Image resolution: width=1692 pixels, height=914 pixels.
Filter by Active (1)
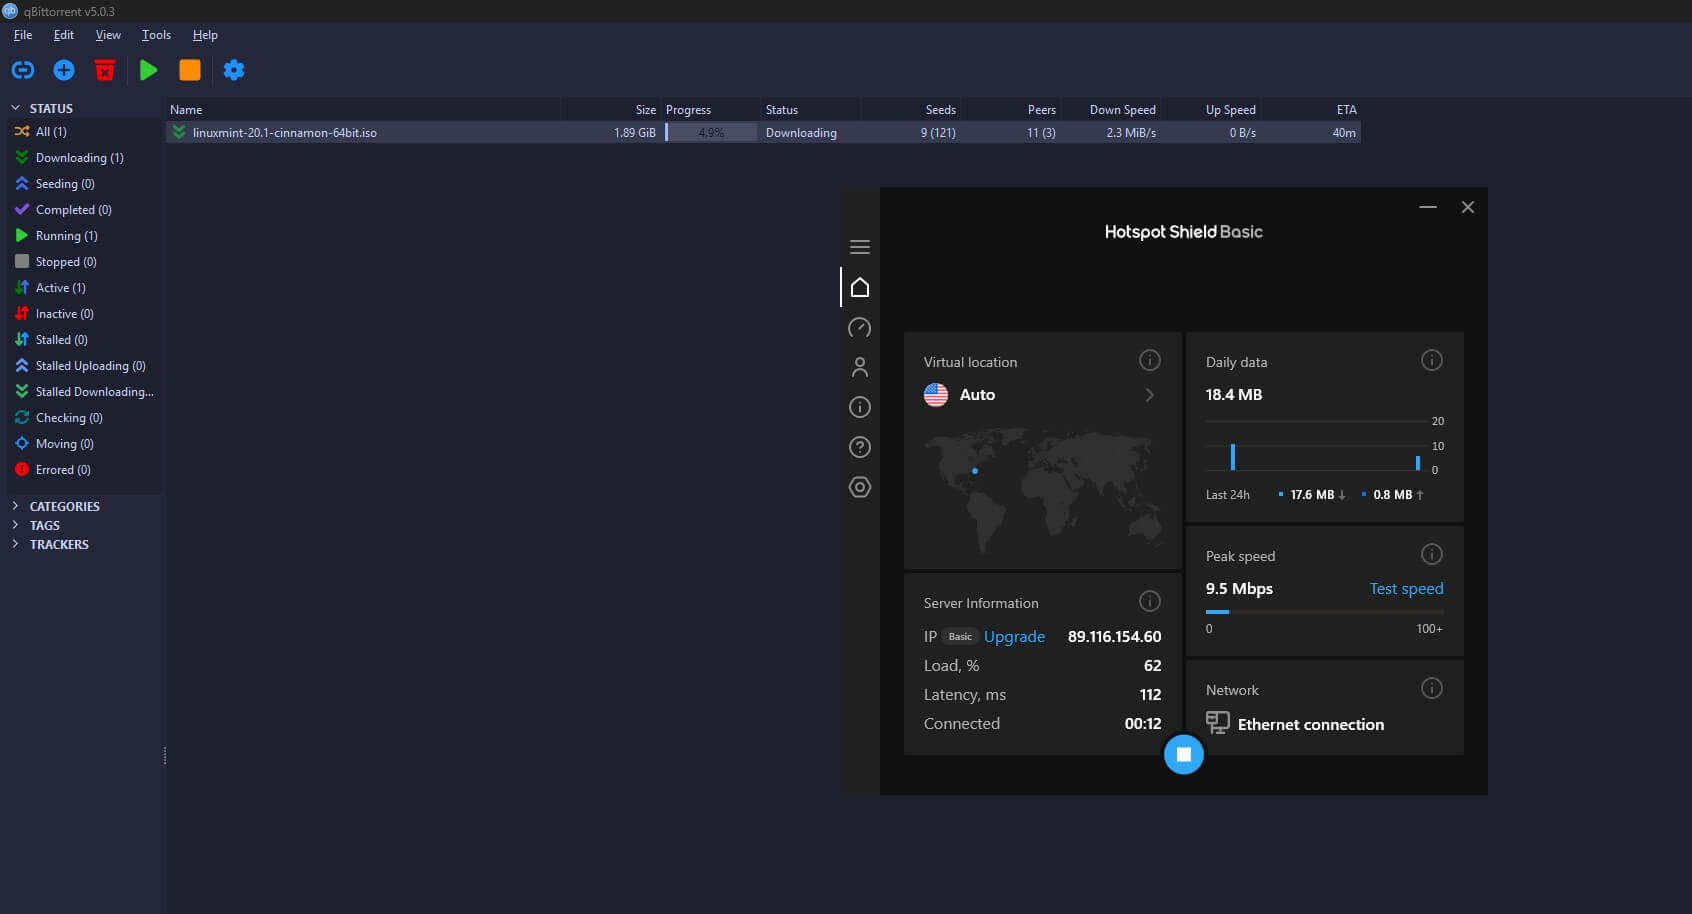pyautogui.click(x=84, y=288)
